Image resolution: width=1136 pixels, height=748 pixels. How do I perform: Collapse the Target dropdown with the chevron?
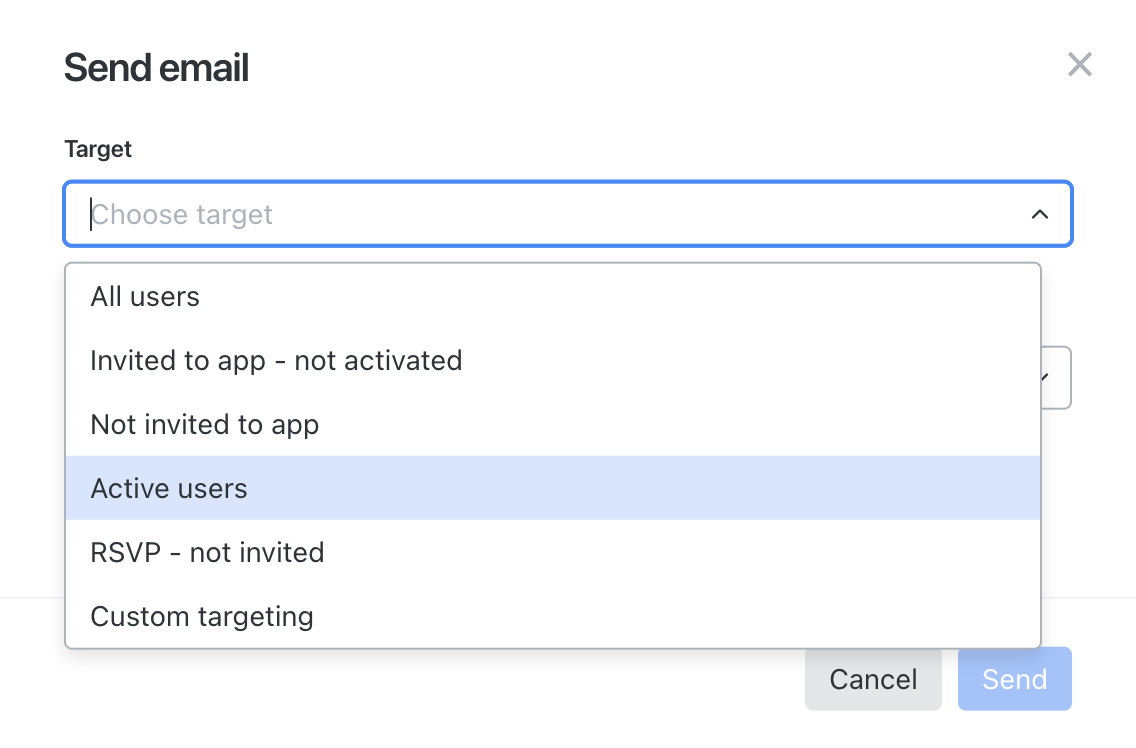click(x=1040, y=215)
